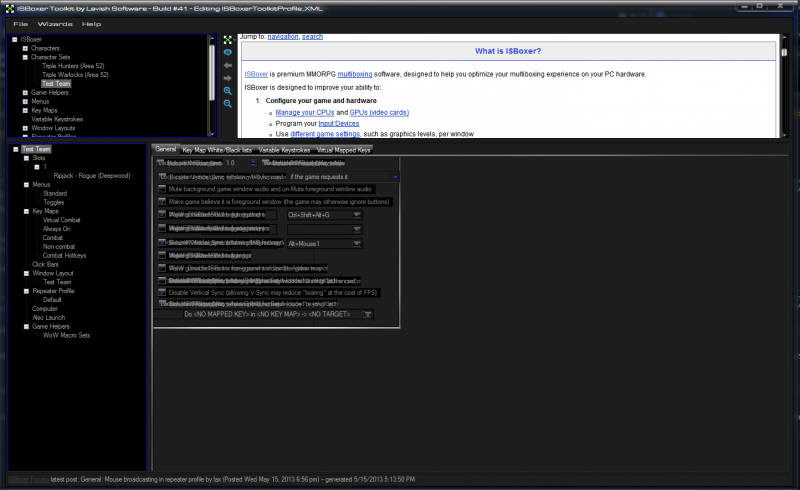
Task: Open the Help menu
Action: 91,24
